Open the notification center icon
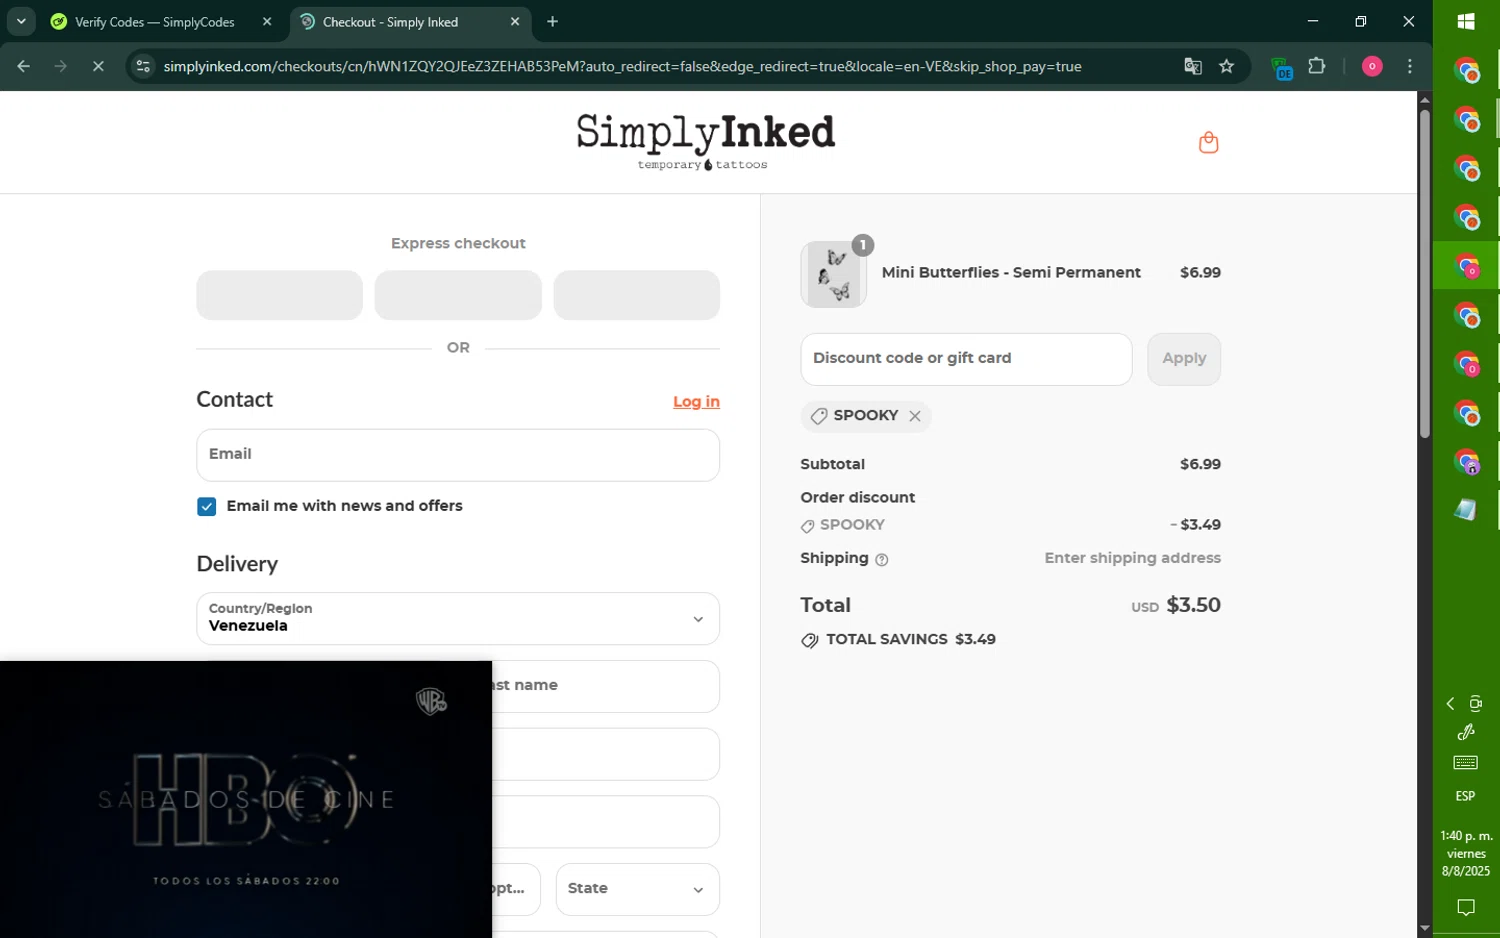1500x938 pixels. click(x=1466, y=908)
